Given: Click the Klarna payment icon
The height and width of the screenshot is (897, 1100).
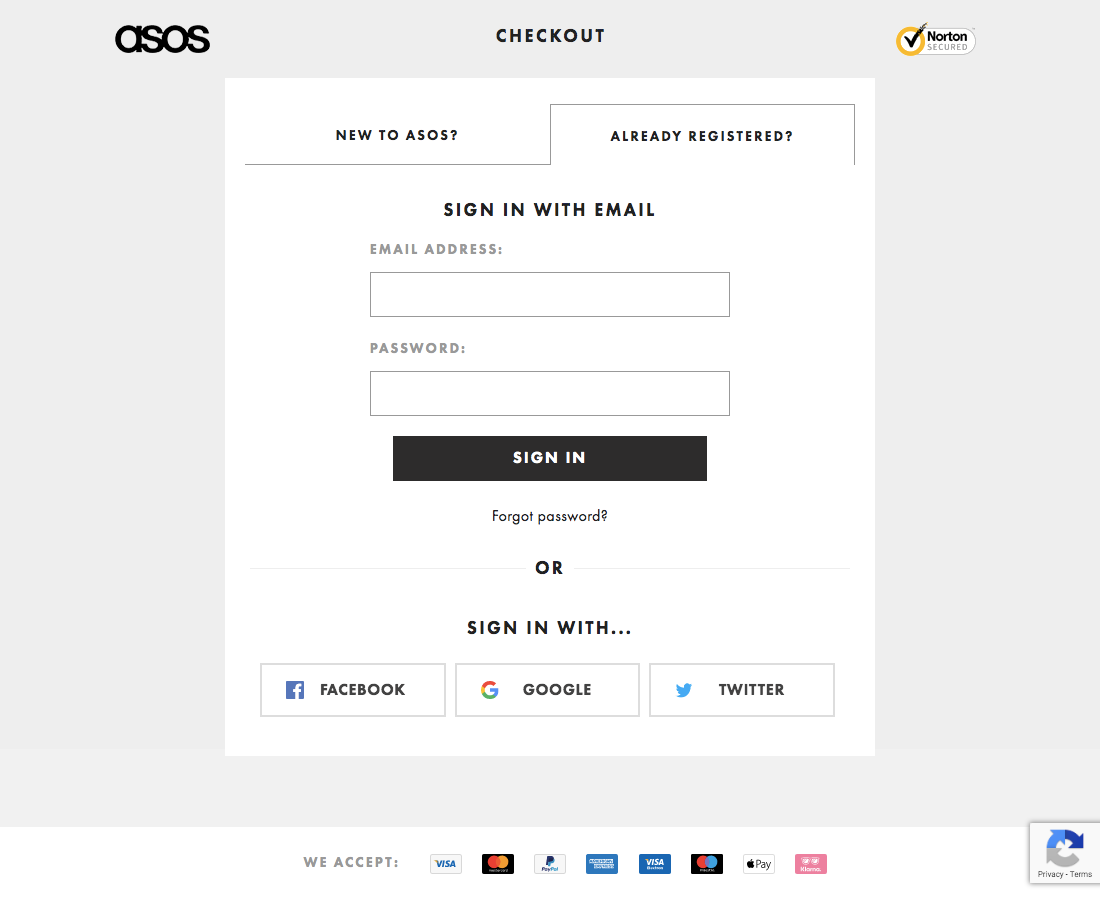Looking at the screenshot, I should point(810,863).
